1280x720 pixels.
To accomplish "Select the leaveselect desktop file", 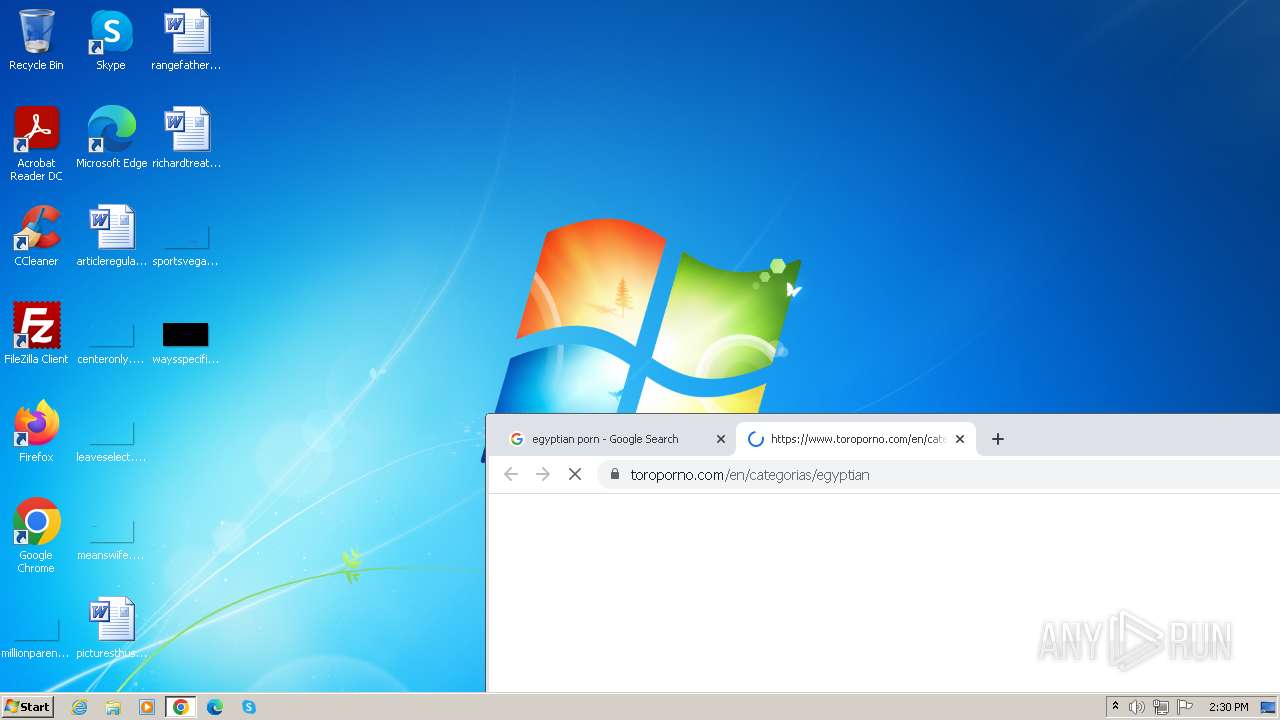I will coord(111,440).
